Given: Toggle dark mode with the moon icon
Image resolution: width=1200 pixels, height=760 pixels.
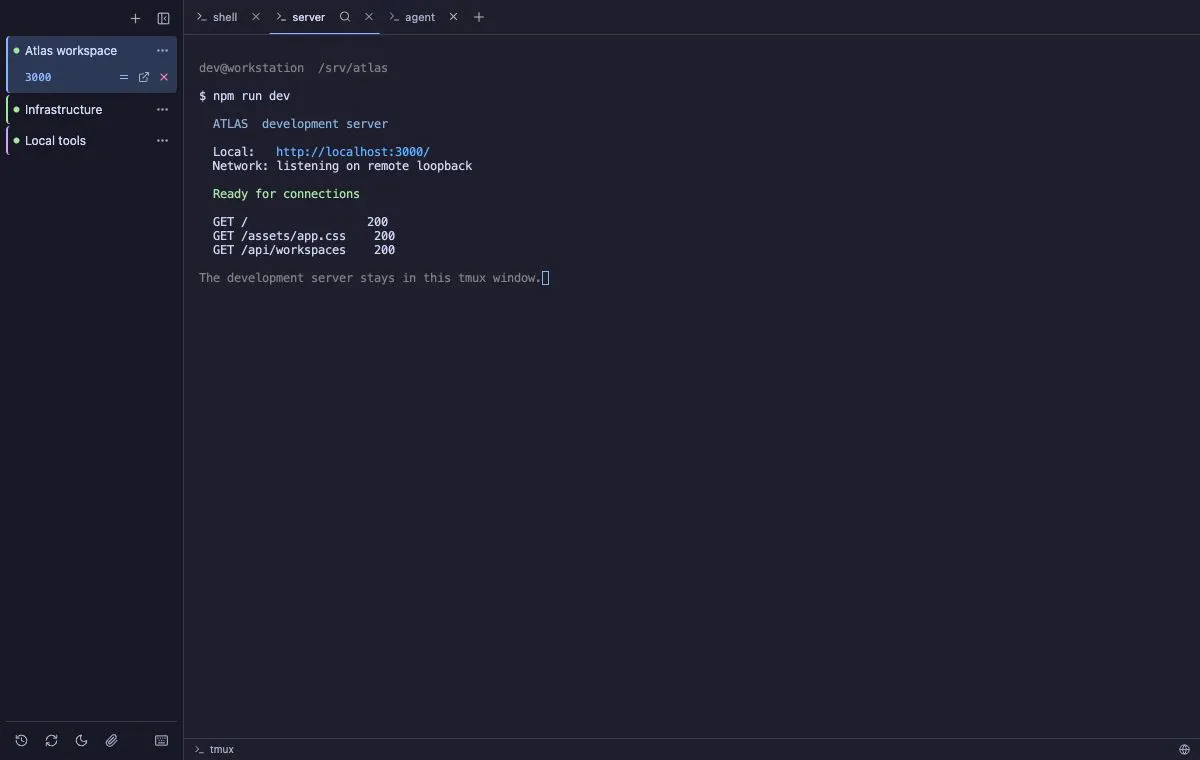Looking at the screenshot, I should pyautogui.click(x=81, y=741).
